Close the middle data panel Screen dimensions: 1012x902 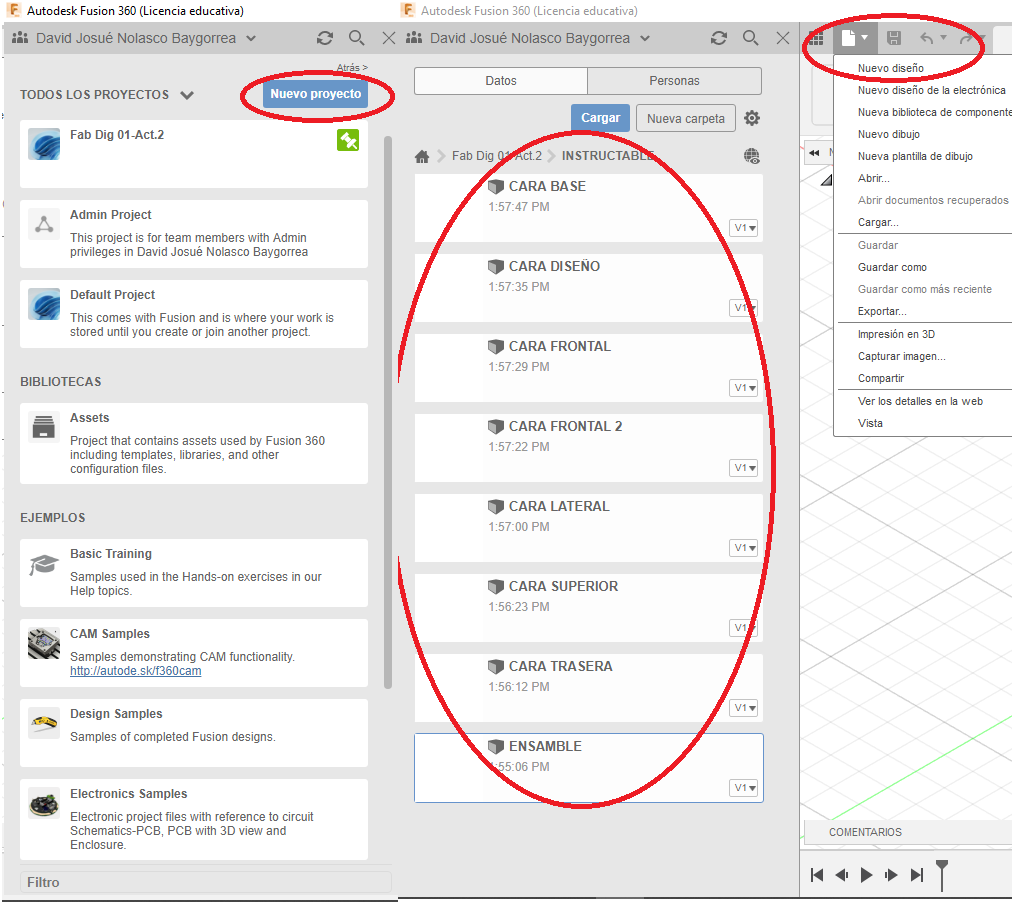pyautogui.click(x=783, y=38)
